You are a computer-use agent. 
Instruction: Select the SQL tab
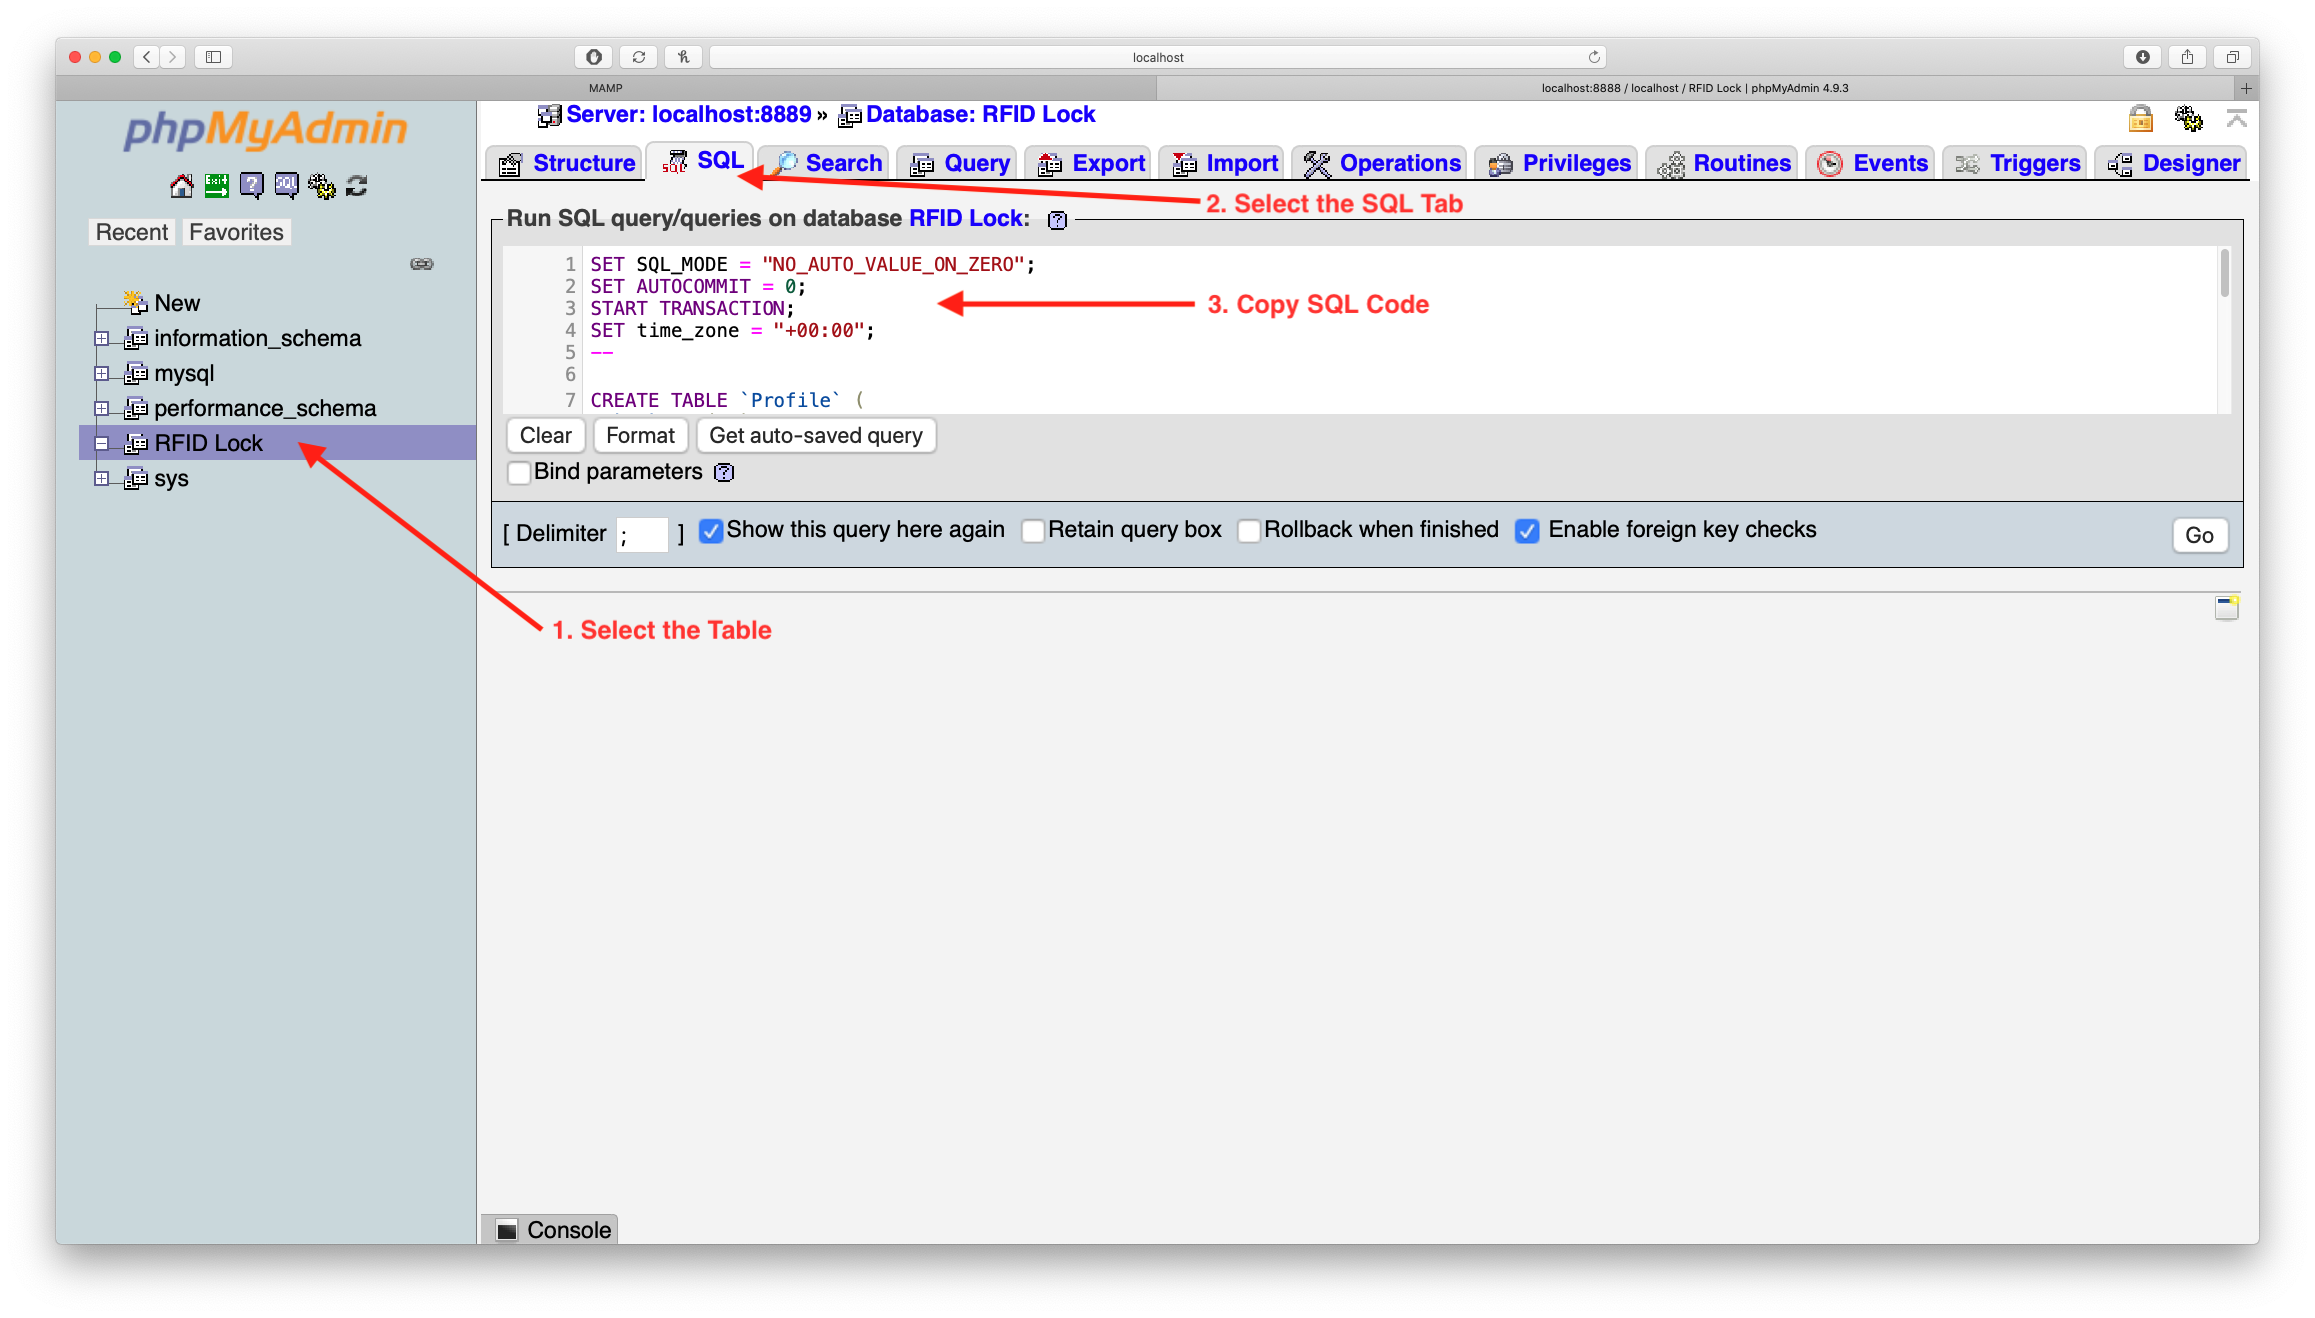[x=702, y=161]
